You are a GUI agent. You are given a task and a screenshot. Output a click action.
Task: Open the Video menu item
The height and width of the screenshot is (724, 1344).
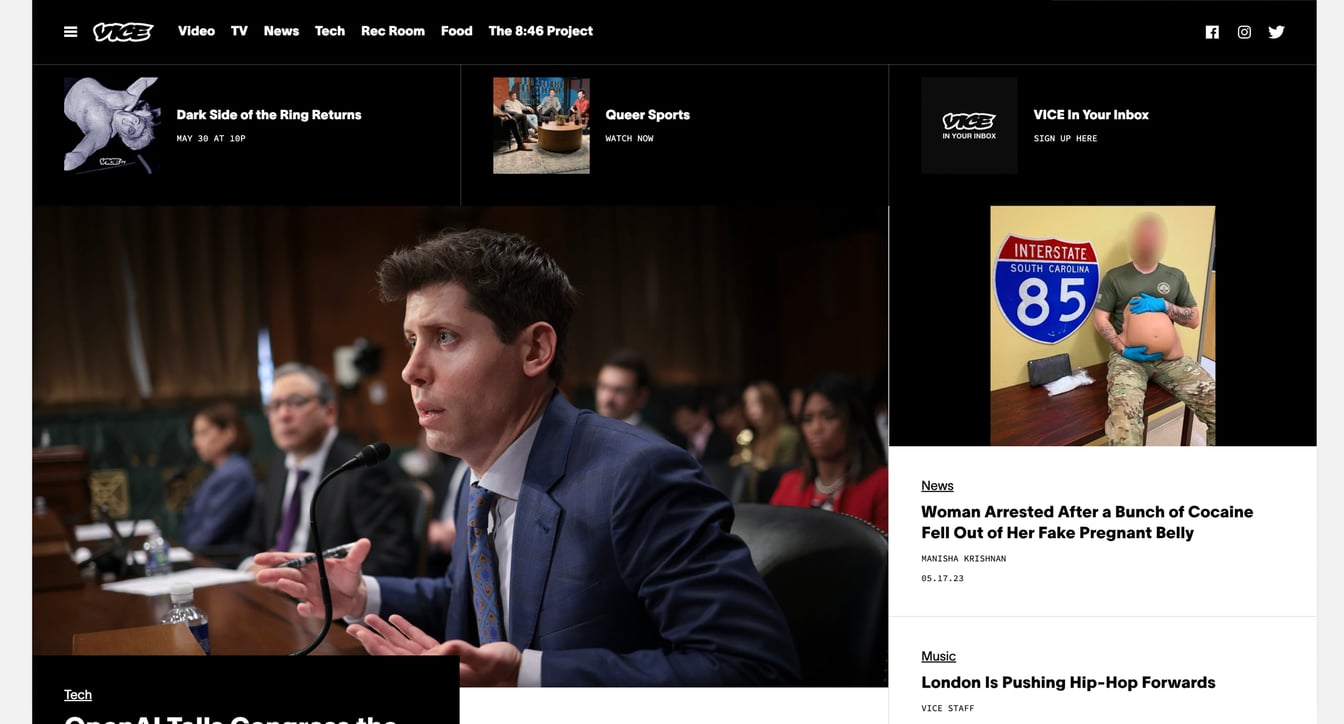[x=196, y=31]
